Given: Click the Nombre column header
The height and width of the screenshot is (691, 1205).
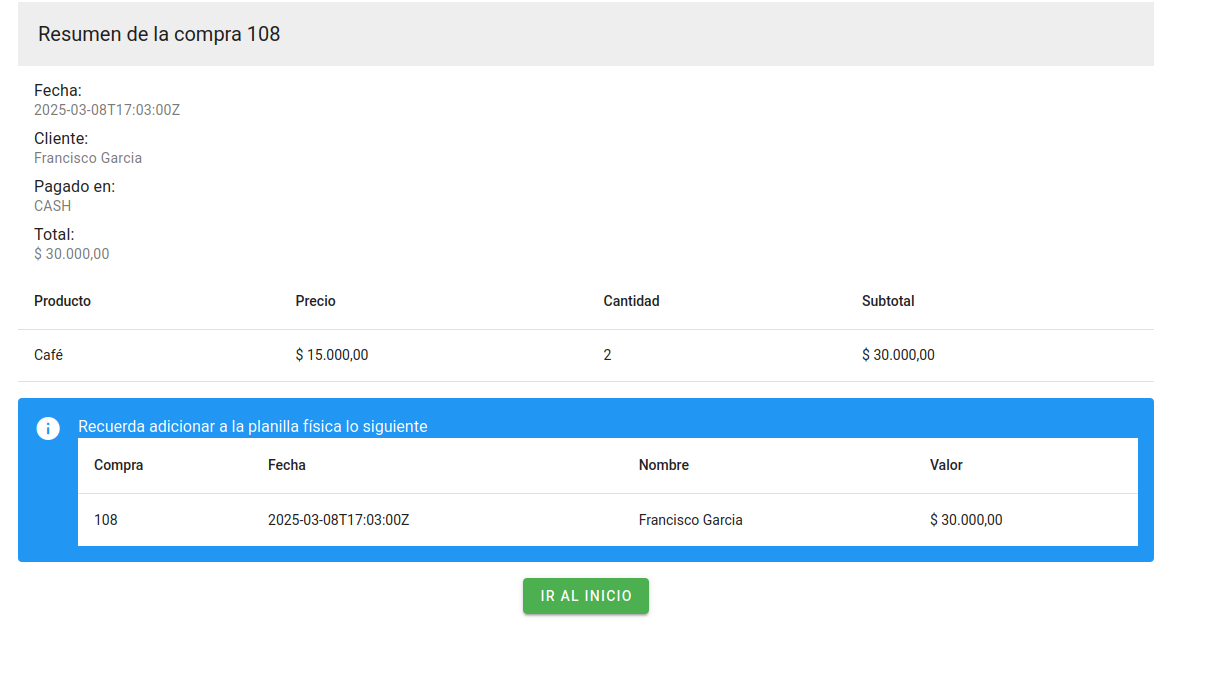Looking at the screenshot, I should [x=663, y=465].
